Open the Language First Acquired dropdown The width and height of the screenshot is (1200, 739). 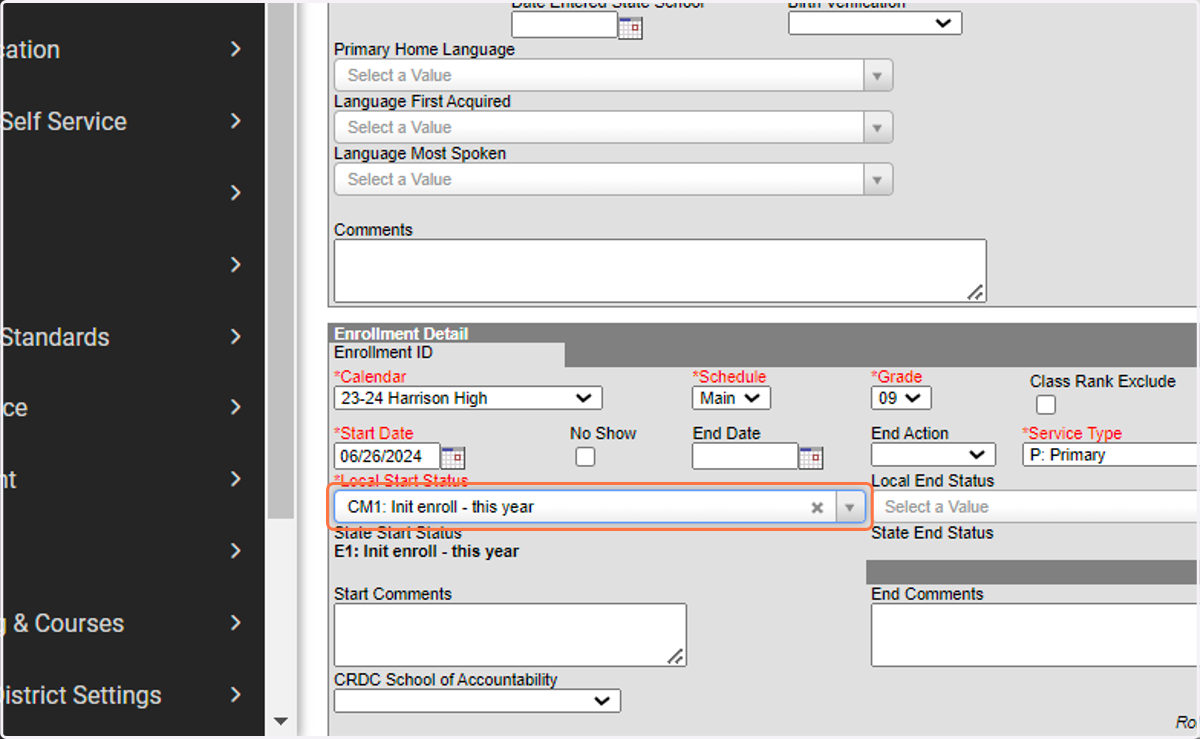(x=613, y=127)
